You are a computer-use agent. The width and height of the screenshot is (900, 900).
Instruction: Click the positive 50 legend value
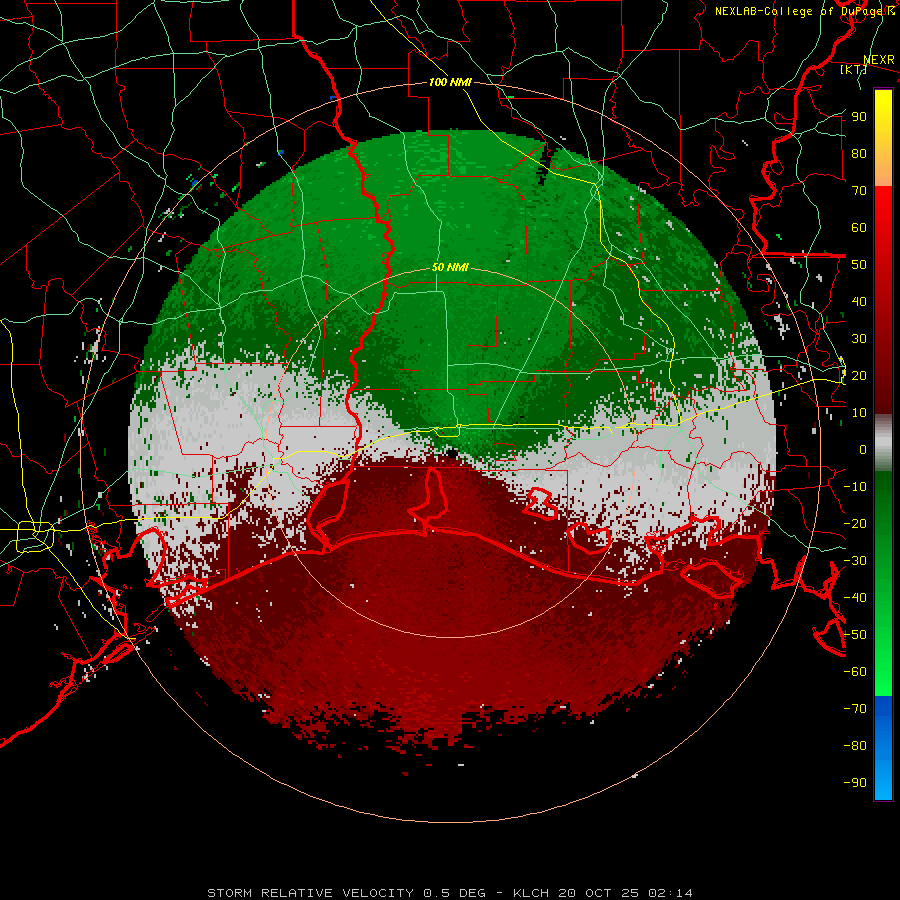coord(859,265)
